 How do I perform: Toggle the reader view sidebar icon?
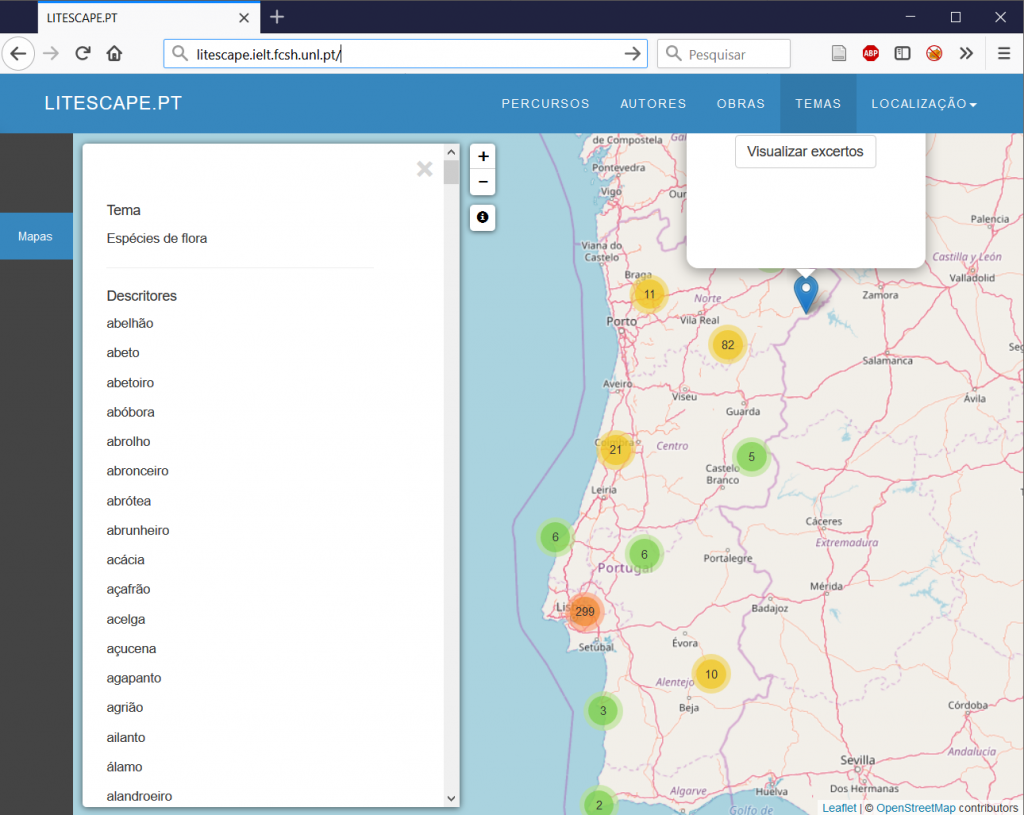(x=902, y=54)
